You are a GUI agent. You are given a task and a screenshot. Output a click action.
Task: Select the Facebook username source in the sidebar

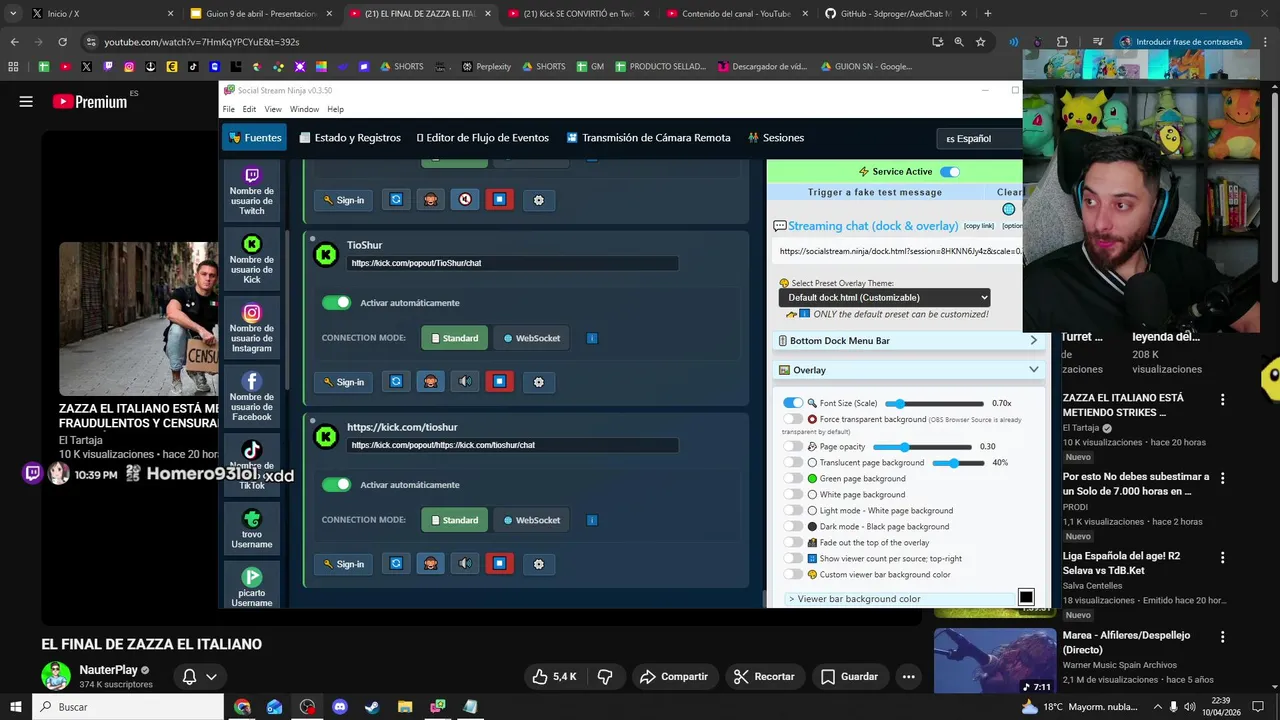click(x=252, y=396)
